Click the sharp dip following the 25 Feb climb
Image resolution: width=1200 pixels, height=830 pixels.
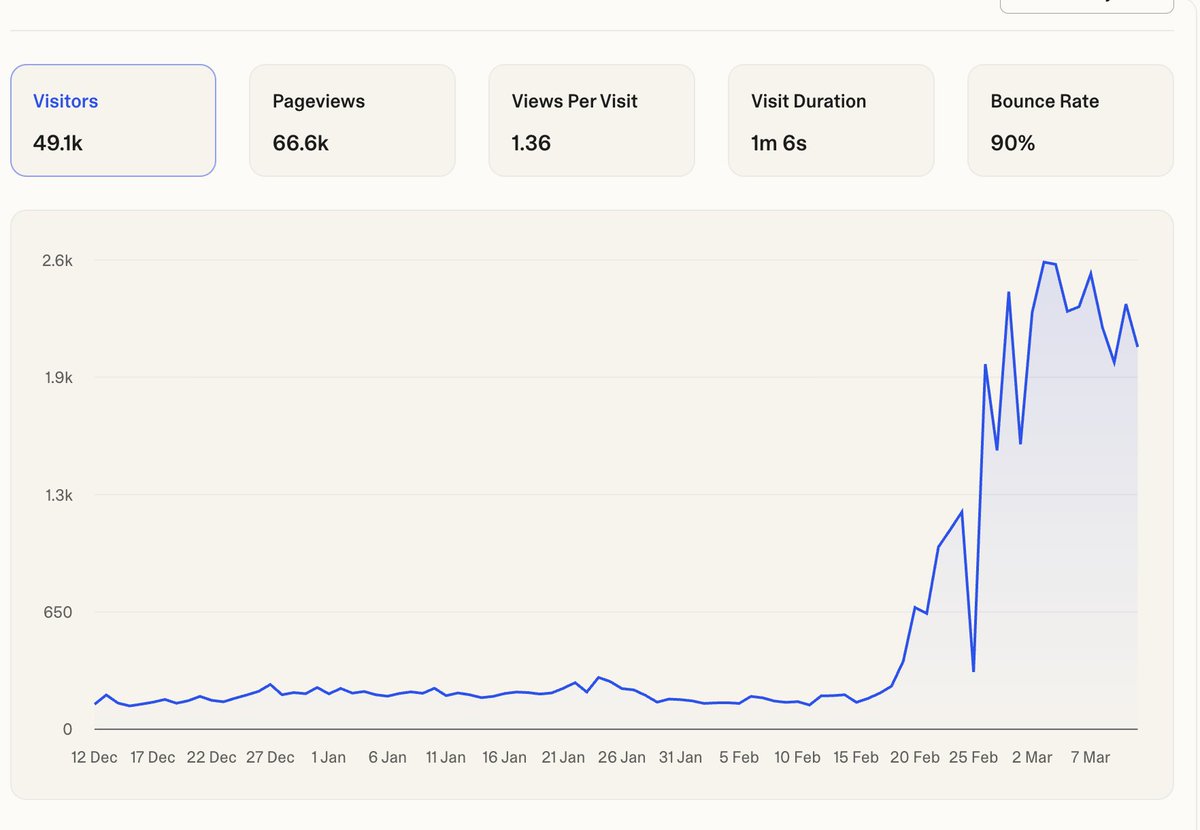(974, 671)
